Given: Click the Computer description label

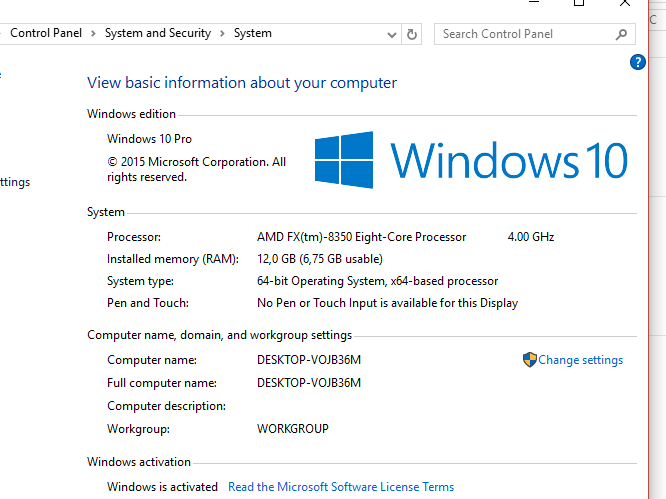Looking at the screenshot, I should point(166,406).
